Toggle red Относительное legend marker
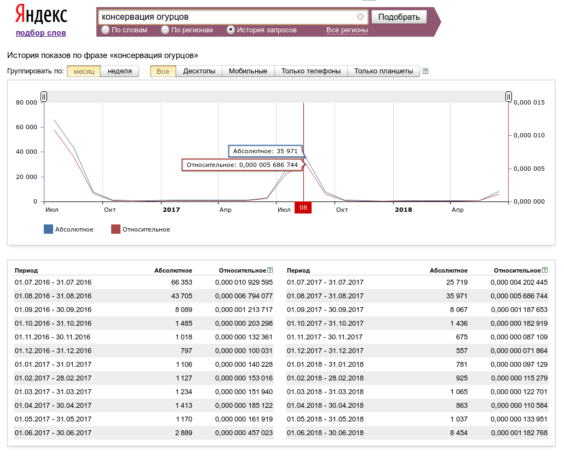 (115, 229)
